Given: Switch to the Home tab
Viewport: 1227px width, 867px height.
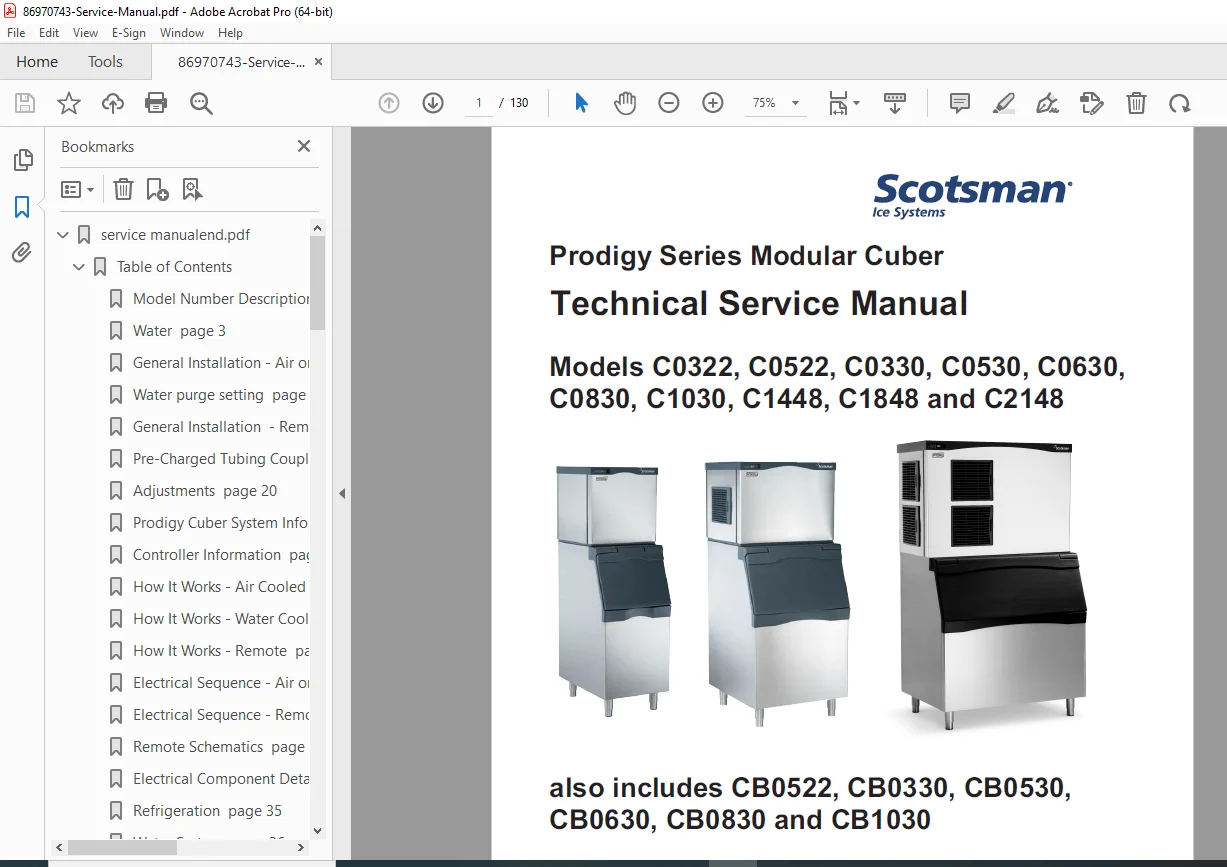Looking at the screenshot, I should (37, 61).
